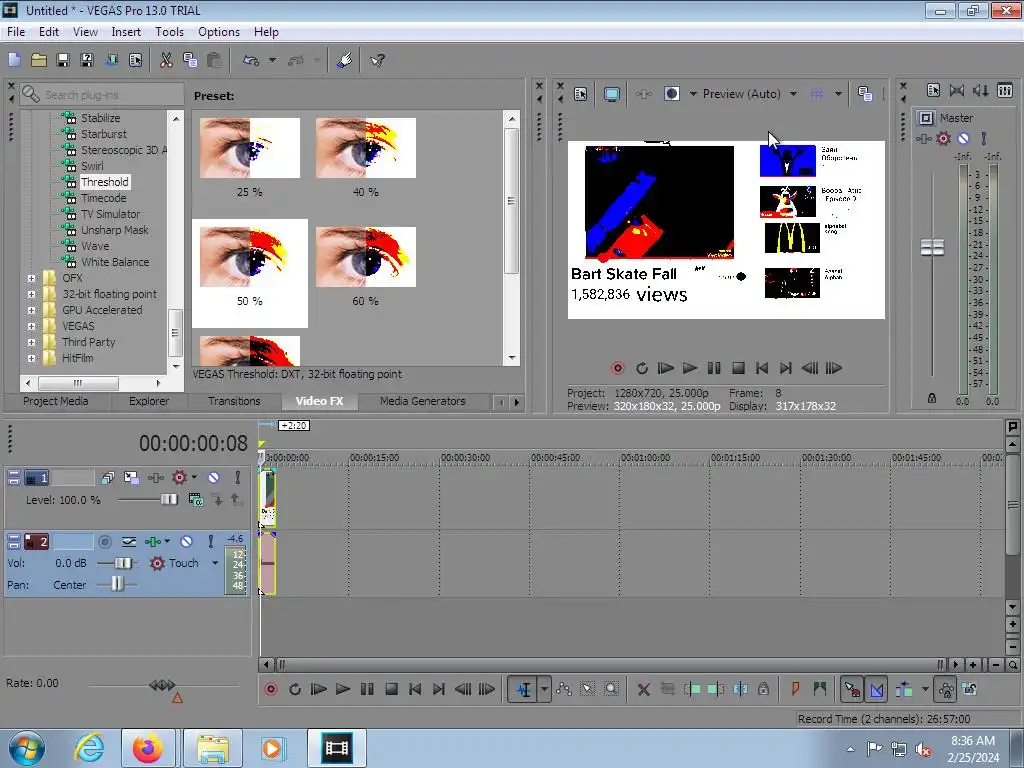The image size is (1024, 768).
Task: Click the Save project toolbar icon
Action: [63, 60]
